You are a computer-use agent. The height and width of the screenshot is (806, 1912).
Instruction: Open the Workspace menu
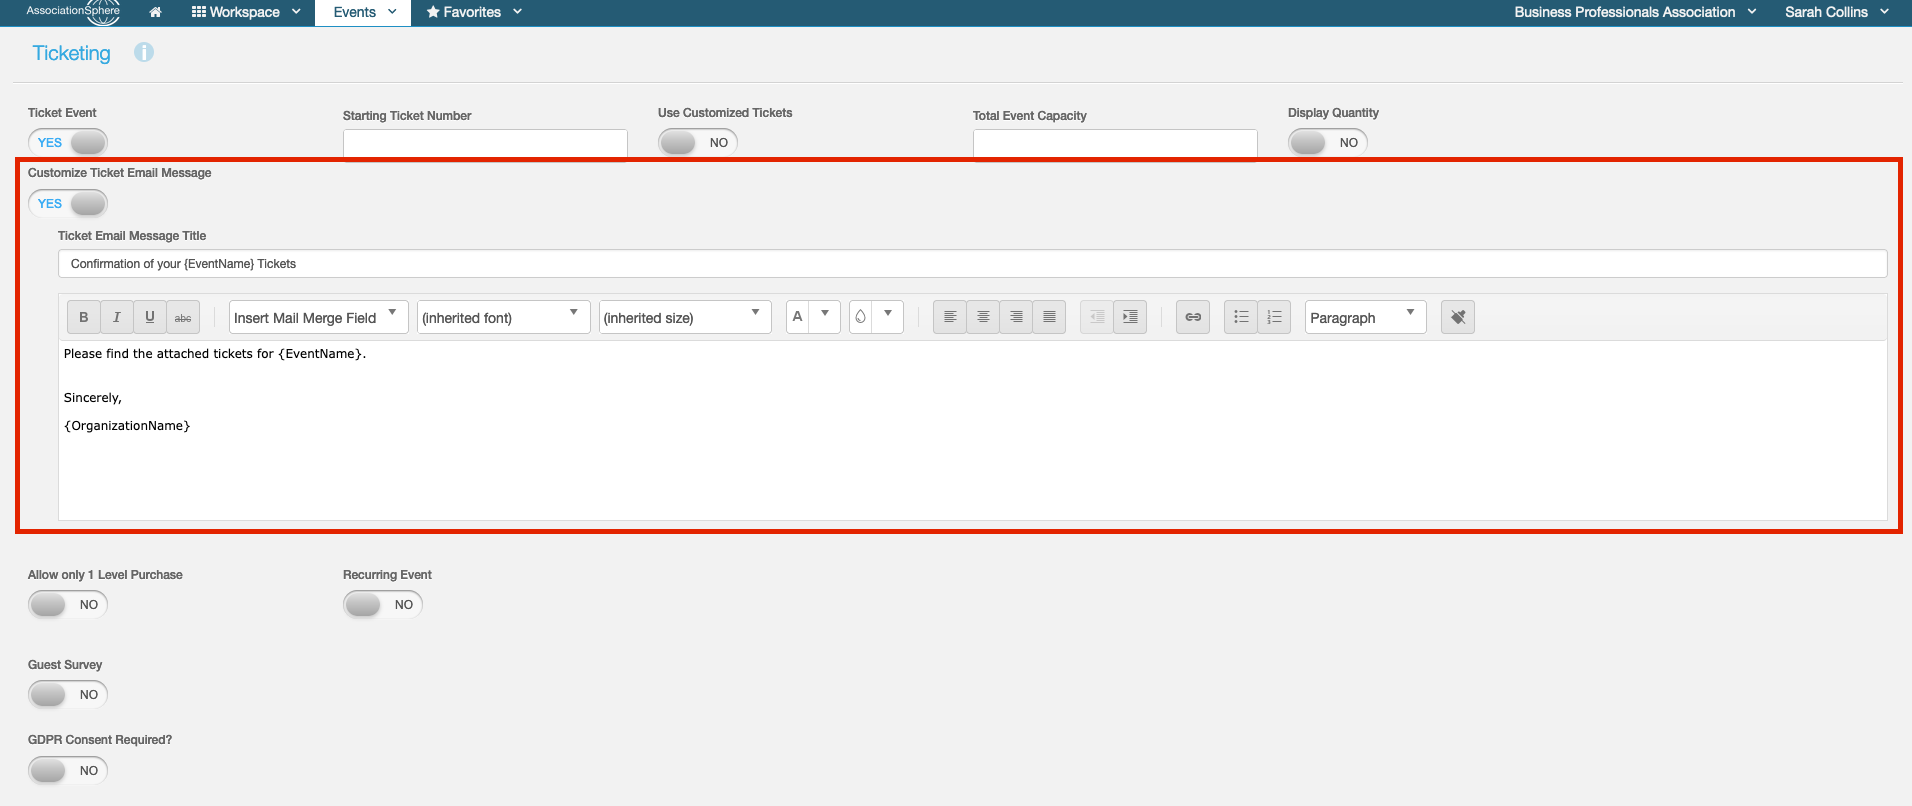tap(246, 12)
